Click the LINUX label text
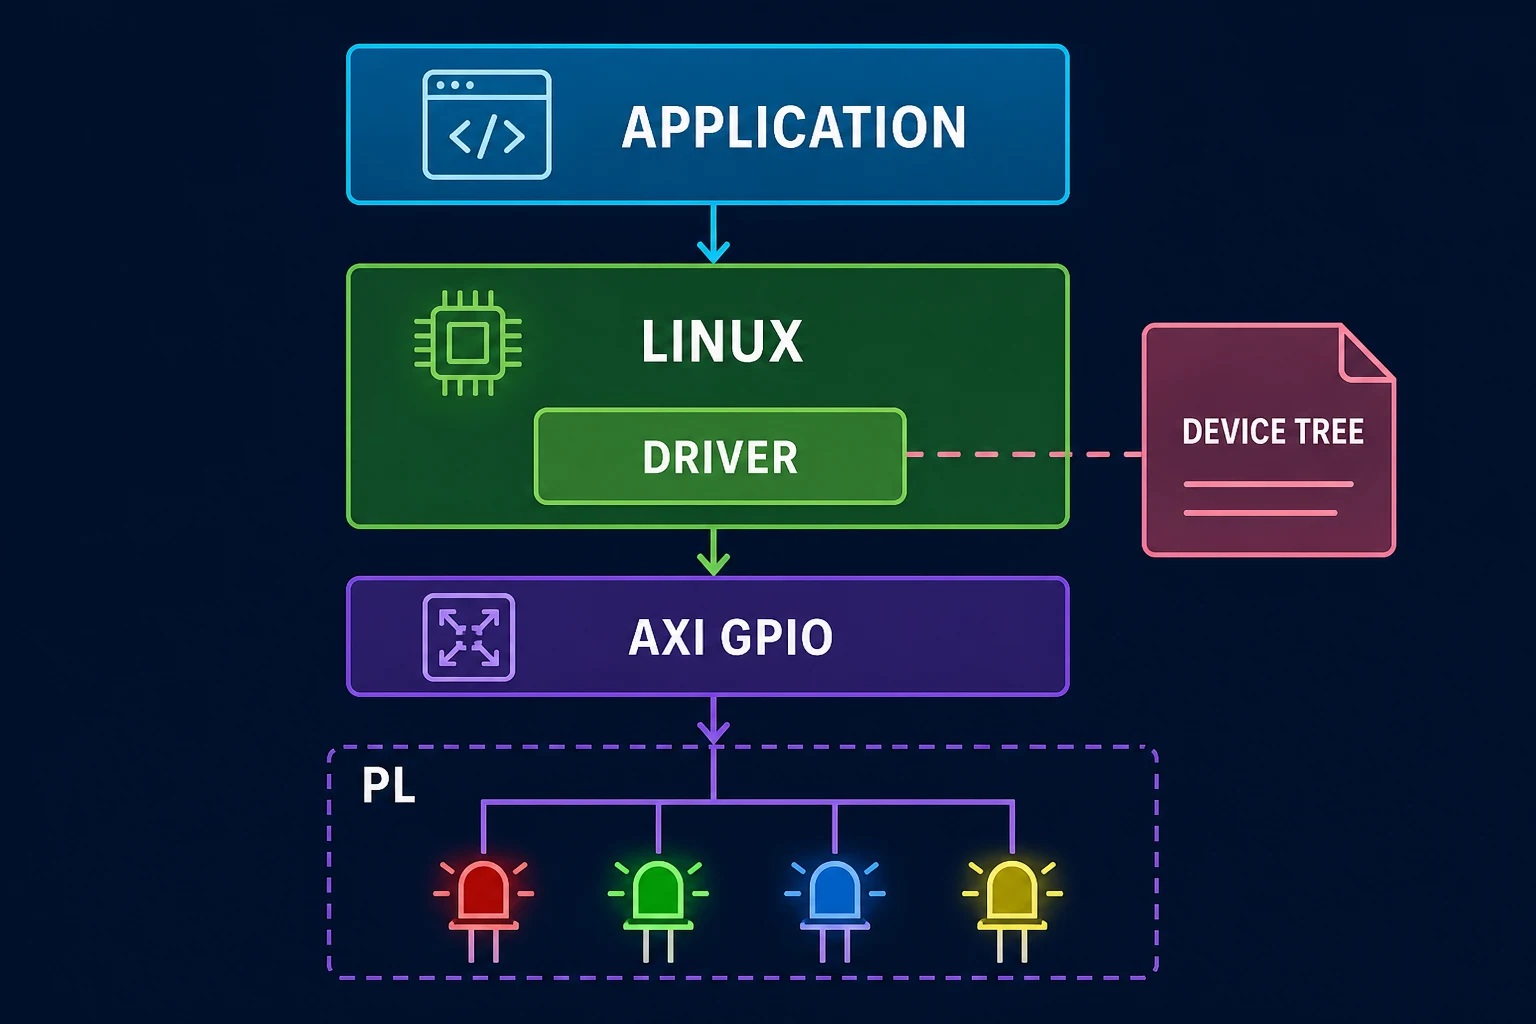Image resolution: width=1536 pixels, height=1024 pixels. 722,342
